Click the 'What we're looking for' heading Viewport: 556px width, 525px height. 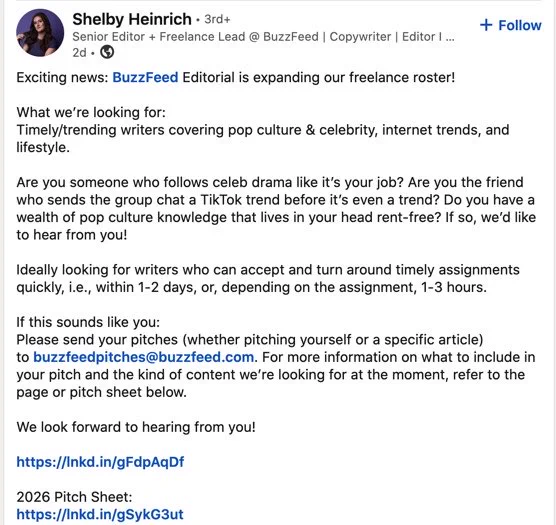[x=91, y=112]
